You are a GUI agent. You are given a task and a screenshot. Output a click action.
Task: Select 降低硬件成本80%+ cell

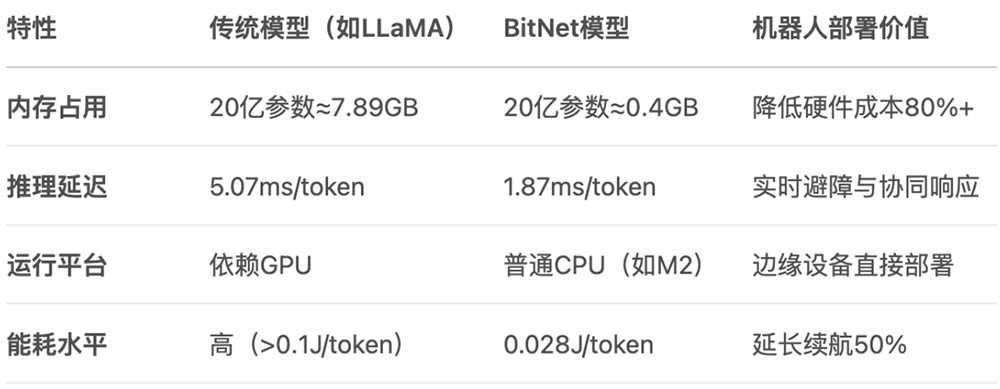coord(863,108)
